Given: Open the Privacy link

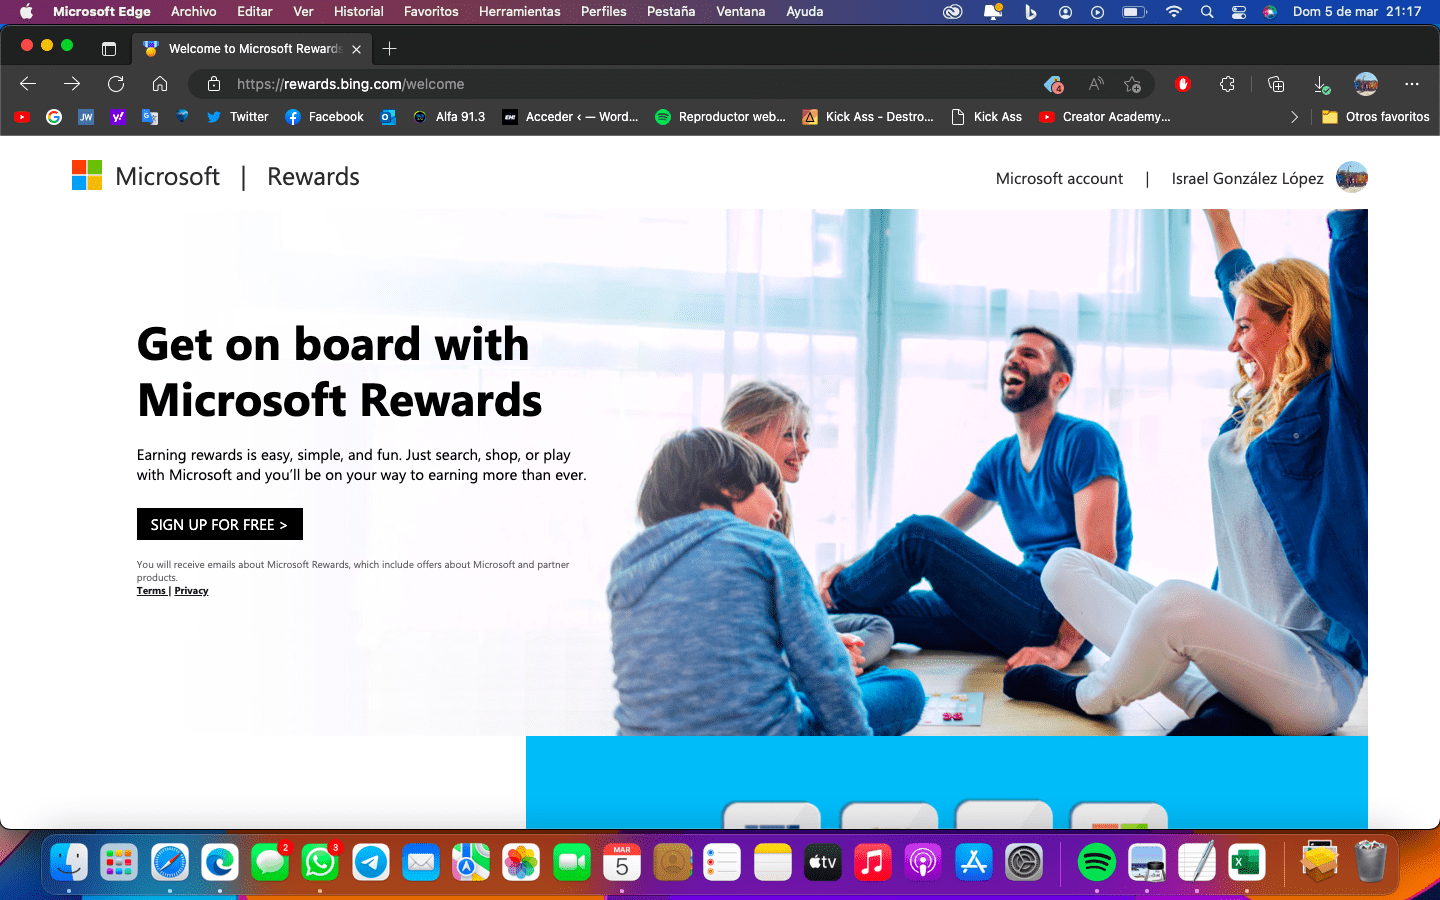Looking at the screenshot, I should click(191, 591).
